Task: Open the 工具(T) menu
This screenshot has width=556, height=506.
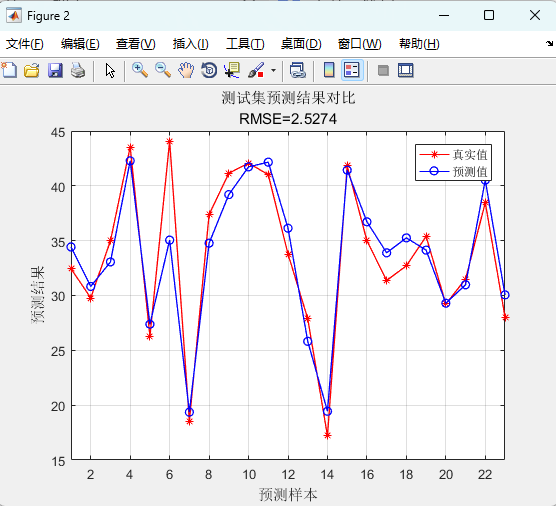Action: click(245, 44)
